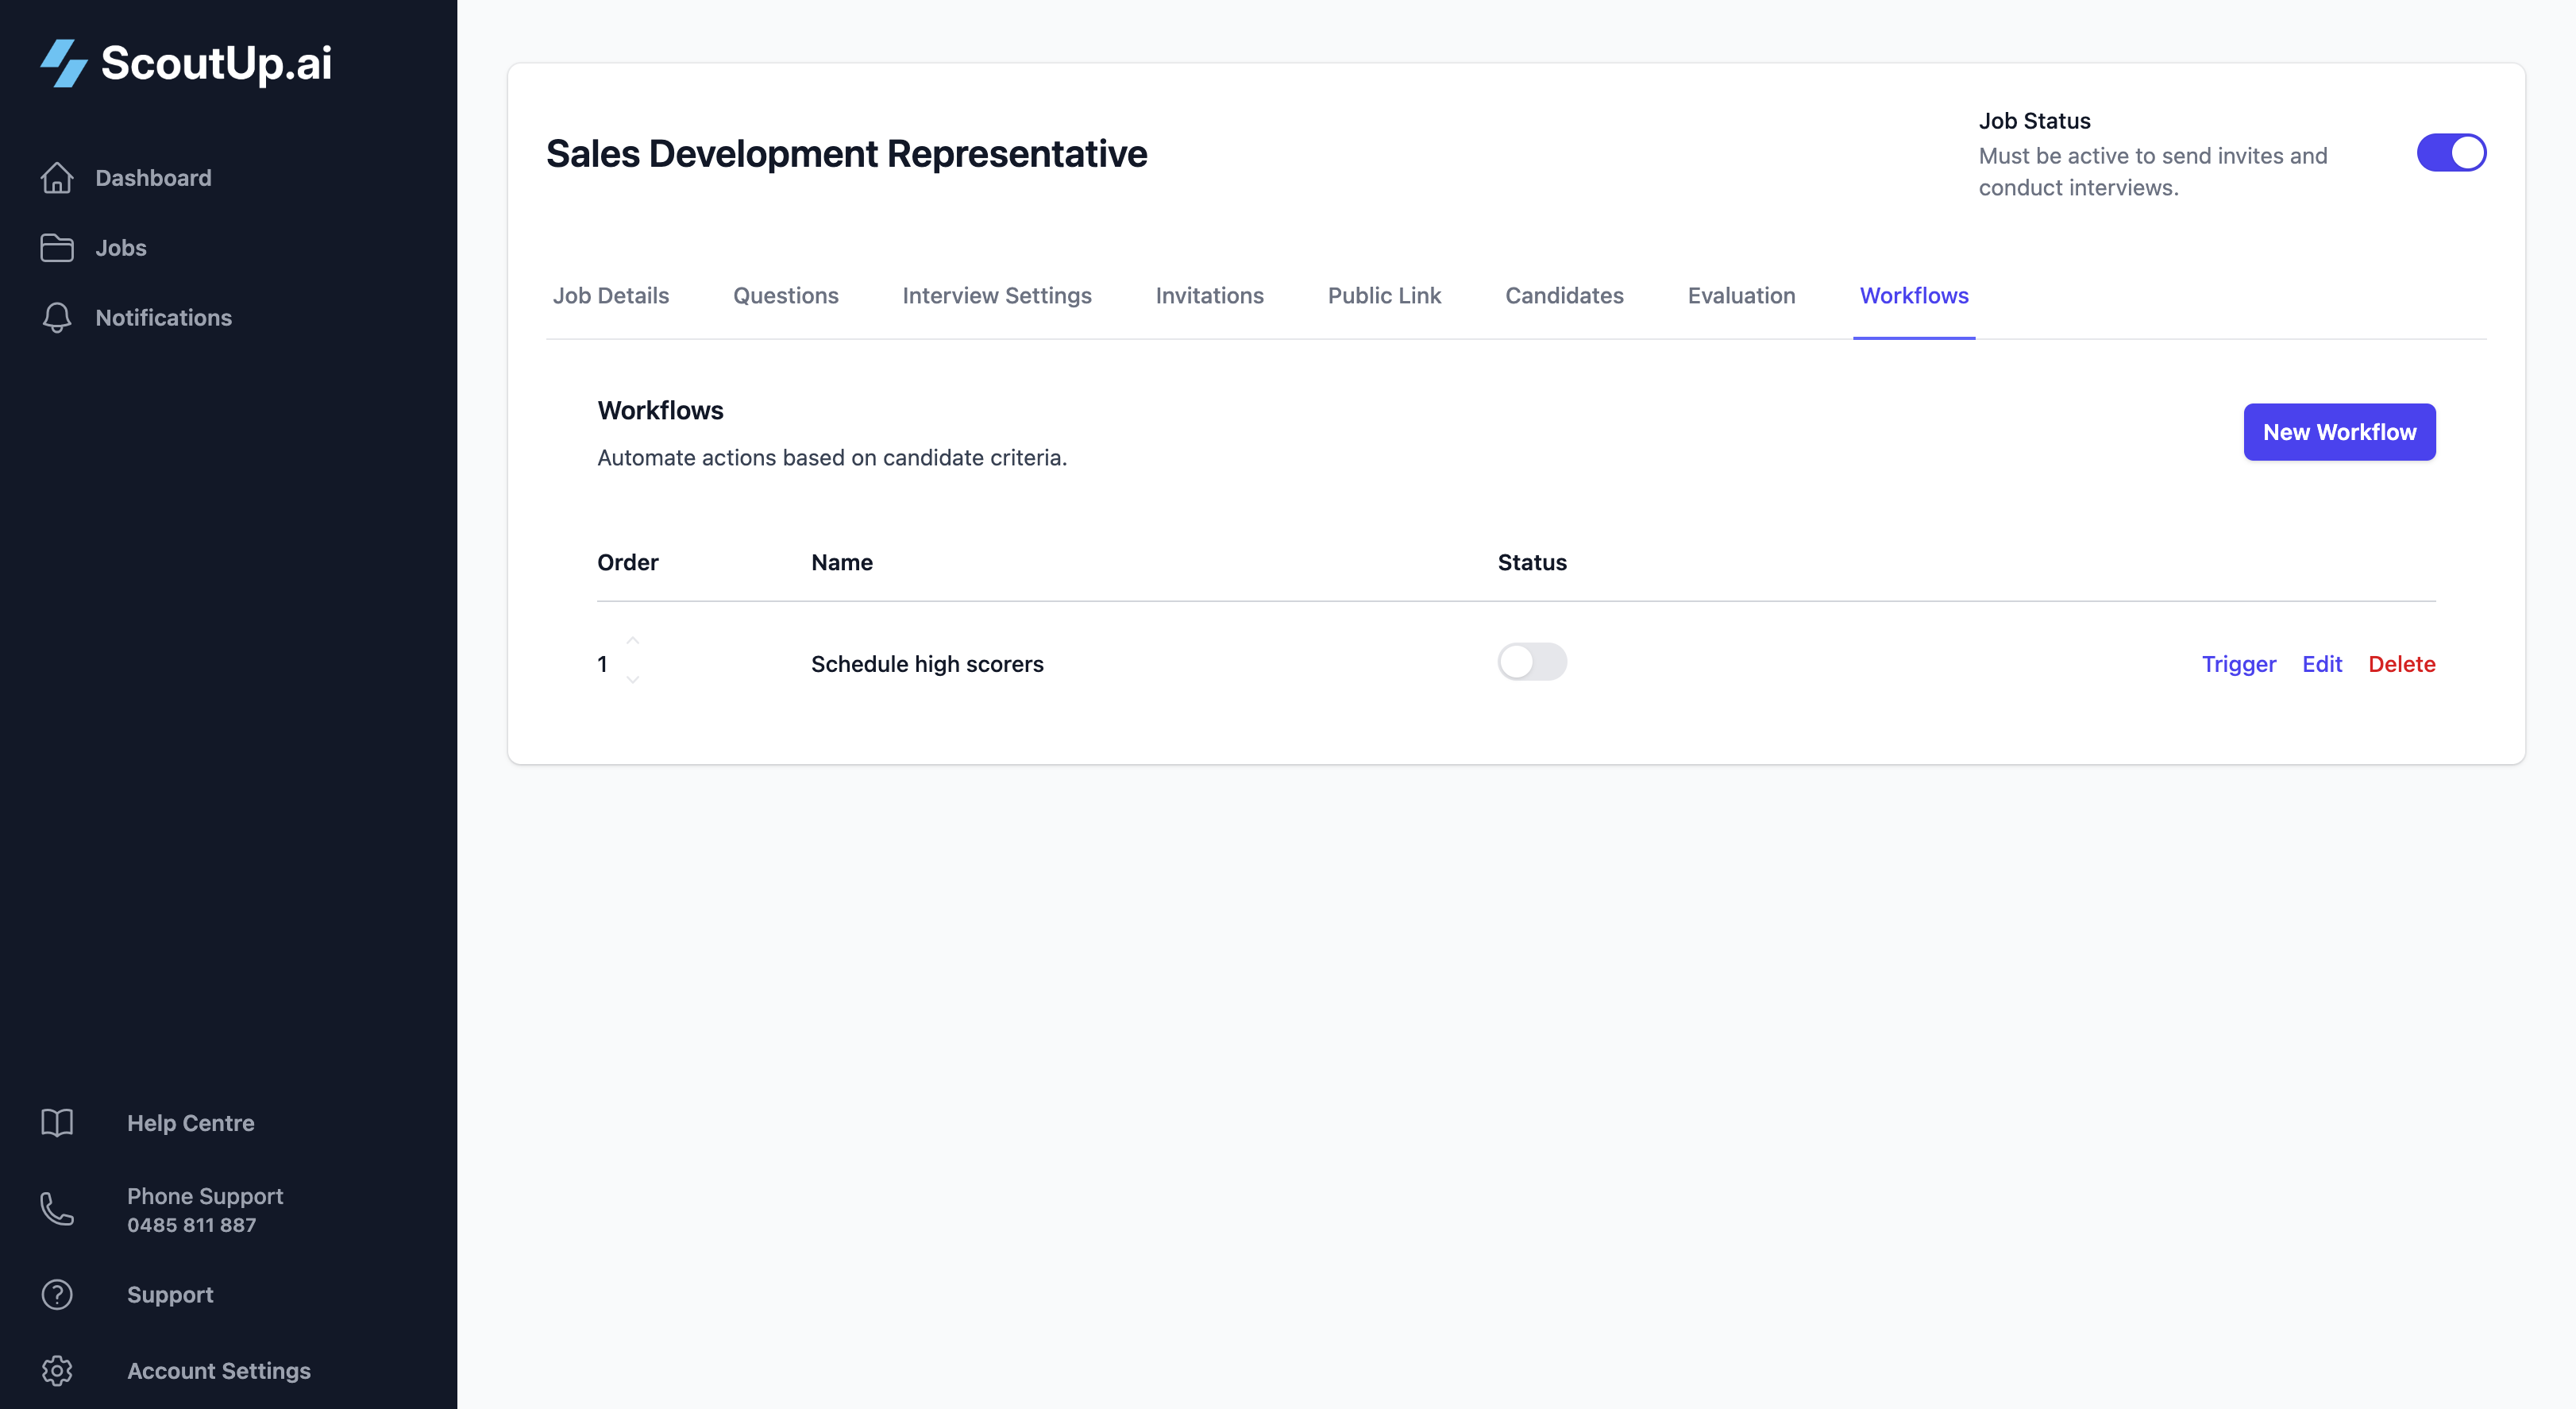Click the New Workflow button
The width and height of the screenshot is (2576, 1409).
click(x=2339, y=431)
